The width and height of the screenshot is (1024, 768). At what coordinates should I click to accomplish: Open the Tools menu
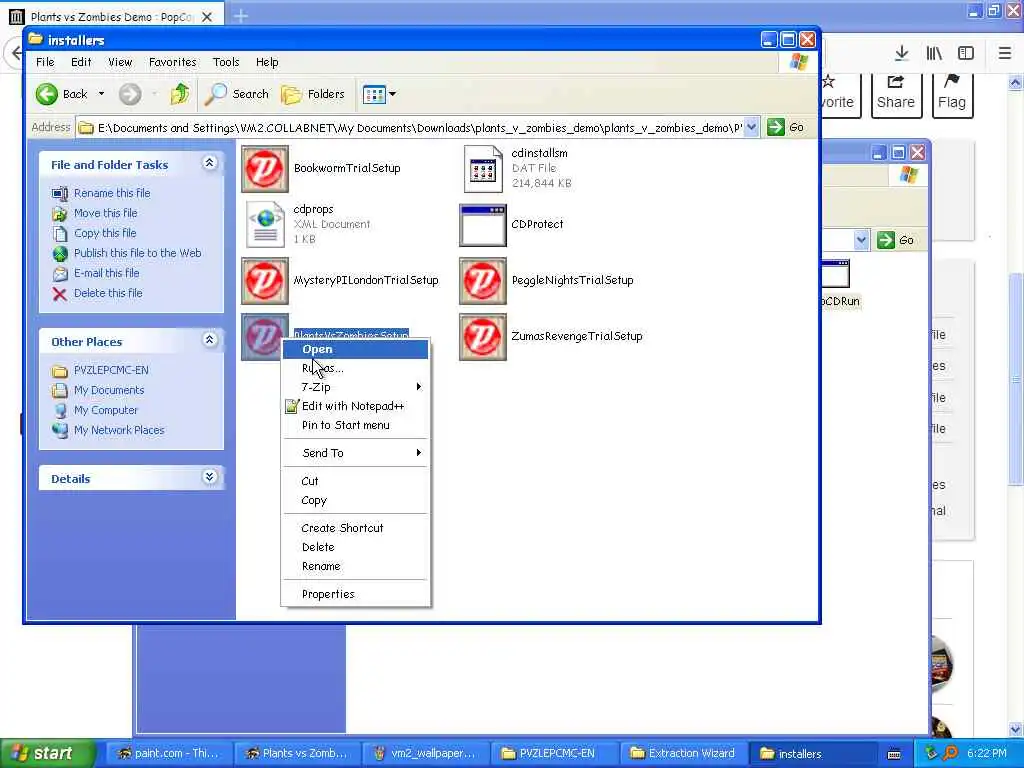tap(226, 62)
